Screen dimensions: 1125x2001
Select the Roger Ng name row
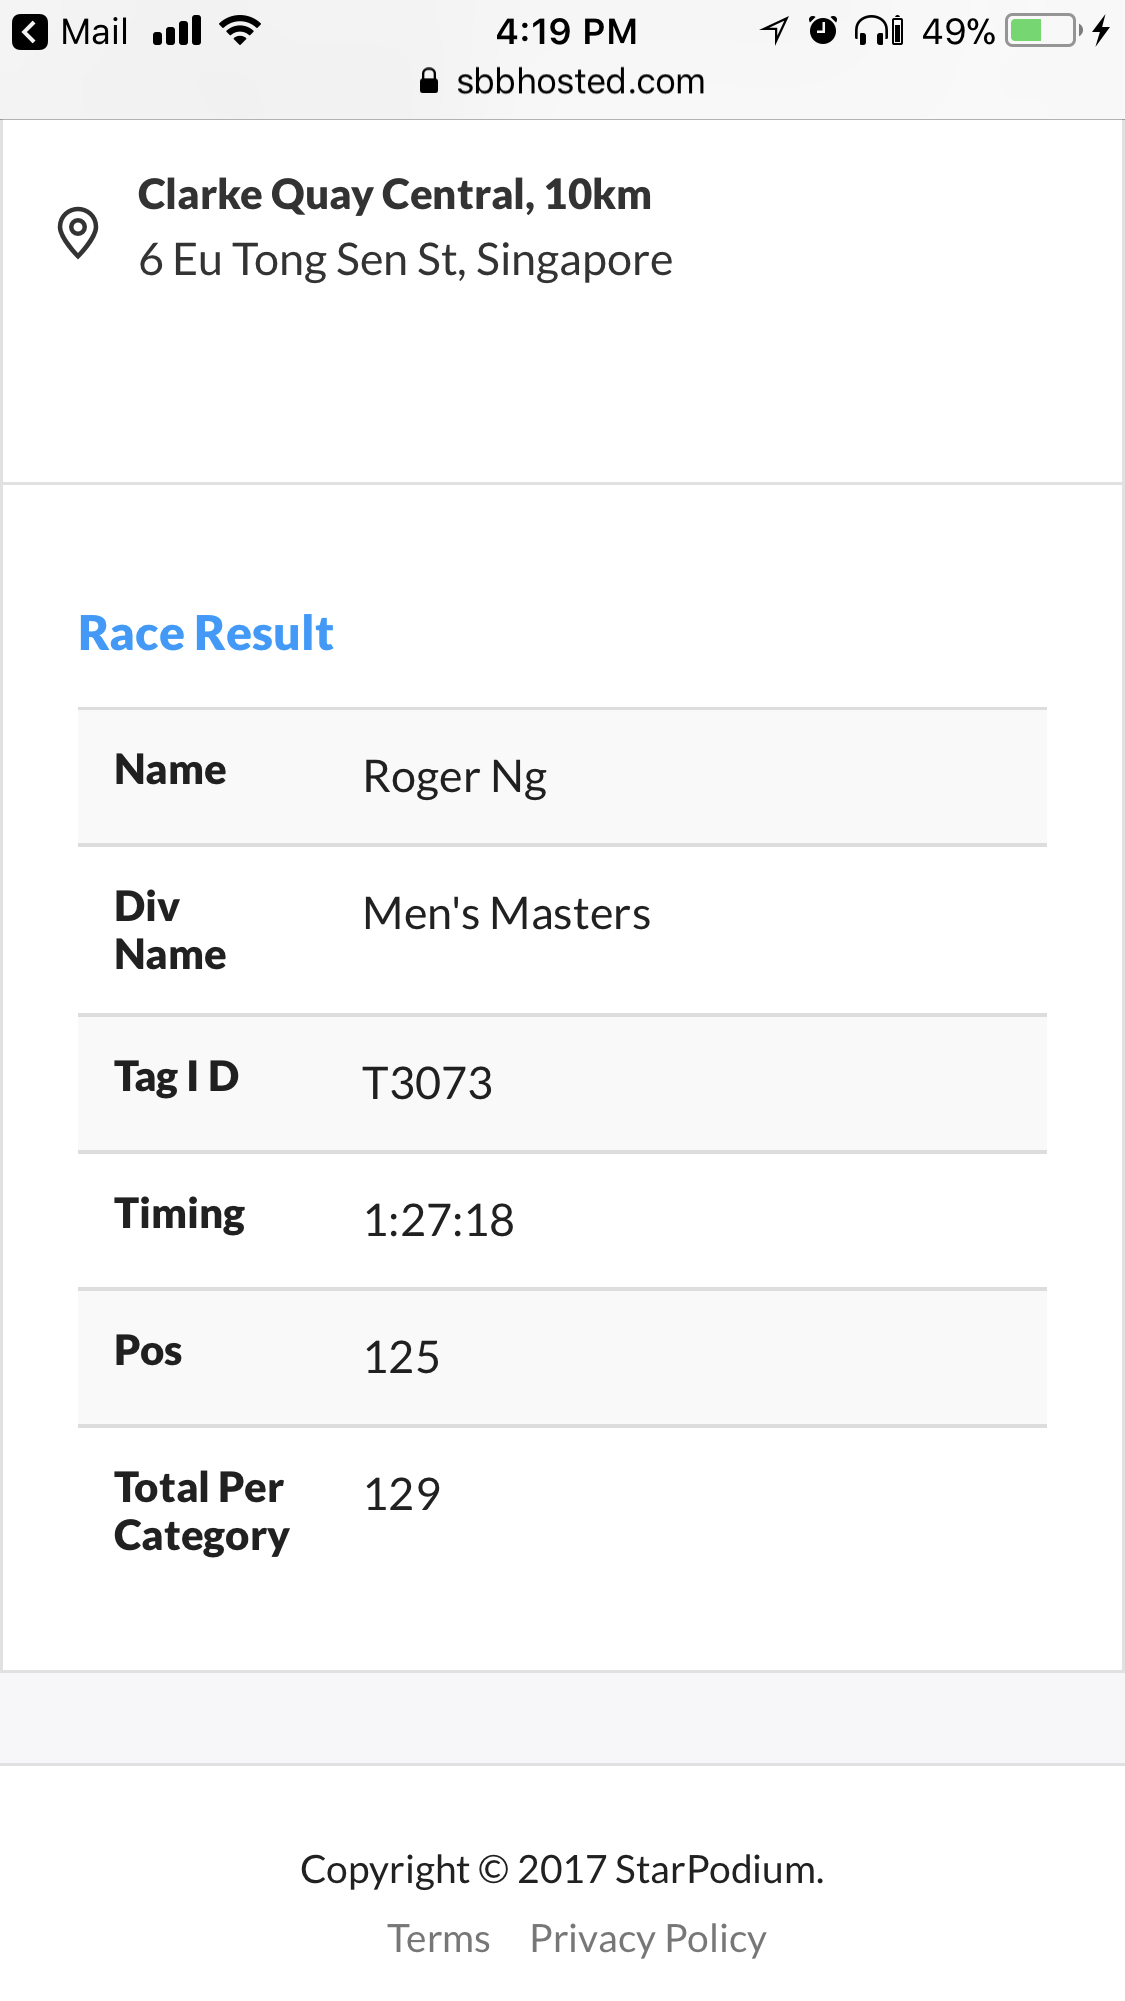pos(562,777)
